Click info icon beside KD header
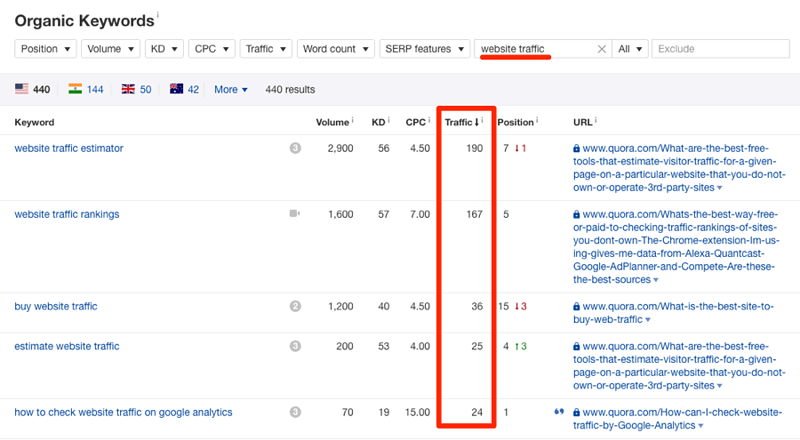This screenshot has width=800, height=440. tap(389, 120)
